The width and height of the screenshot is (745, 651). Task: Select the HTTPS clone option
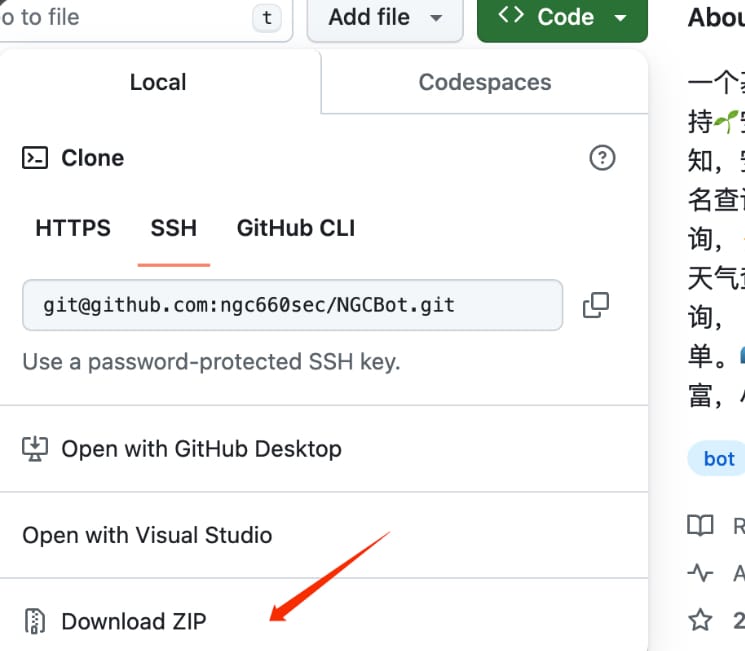click(73, 228)
